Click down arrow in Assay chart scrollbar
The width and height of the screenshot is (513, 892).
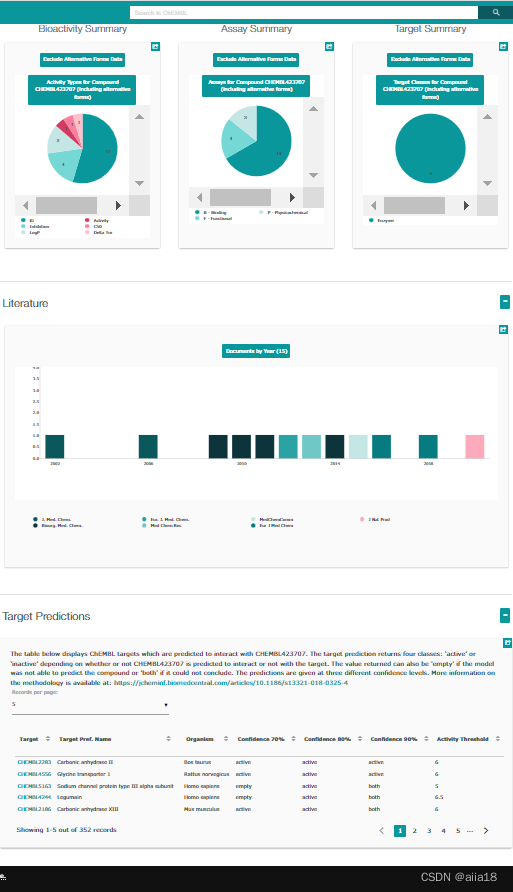tap(313, 175)
